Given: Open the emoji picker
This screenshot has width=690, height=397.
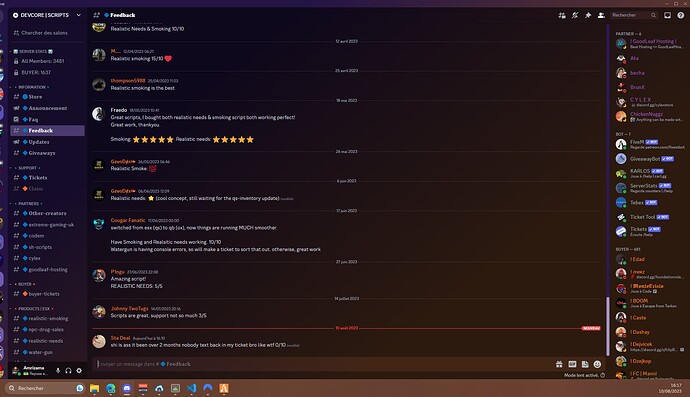Looking at the screenshot, I should pyautogui.click(x=597, y=364).
